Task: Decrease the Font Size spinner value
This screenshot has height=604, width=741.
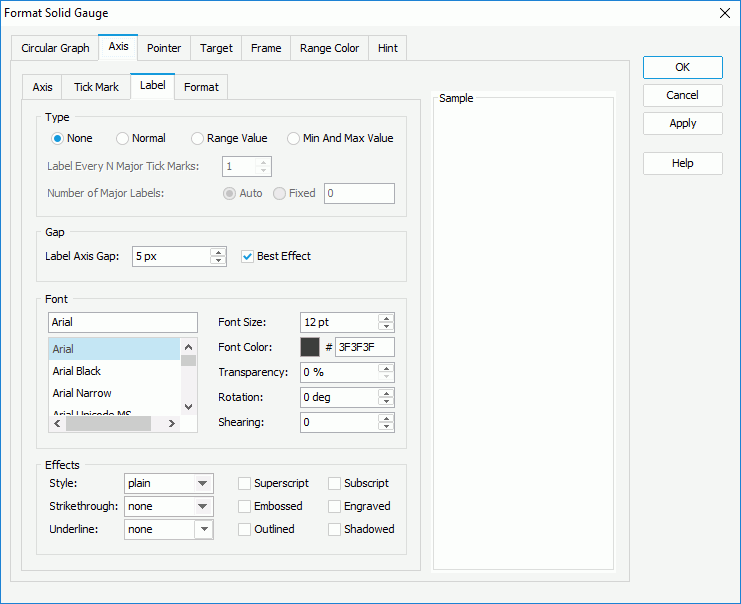Action: [386, 327]
